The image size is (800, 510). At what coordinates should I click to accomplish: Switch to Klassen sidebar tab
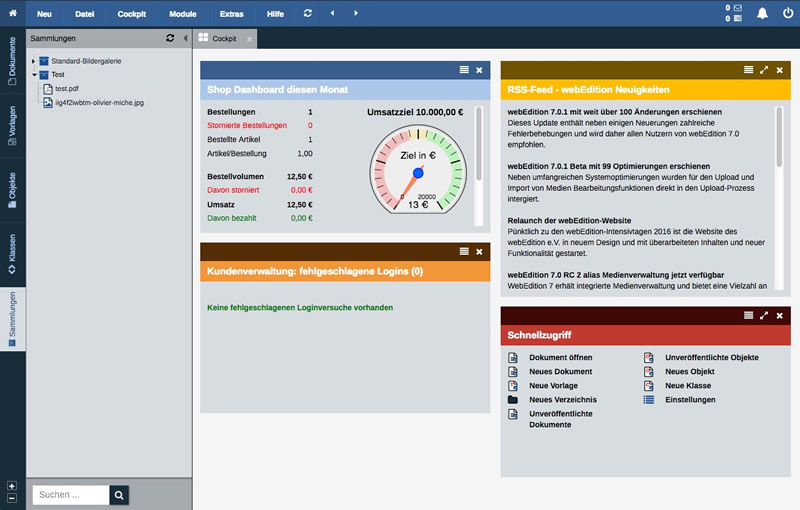[x=12, y=254]
